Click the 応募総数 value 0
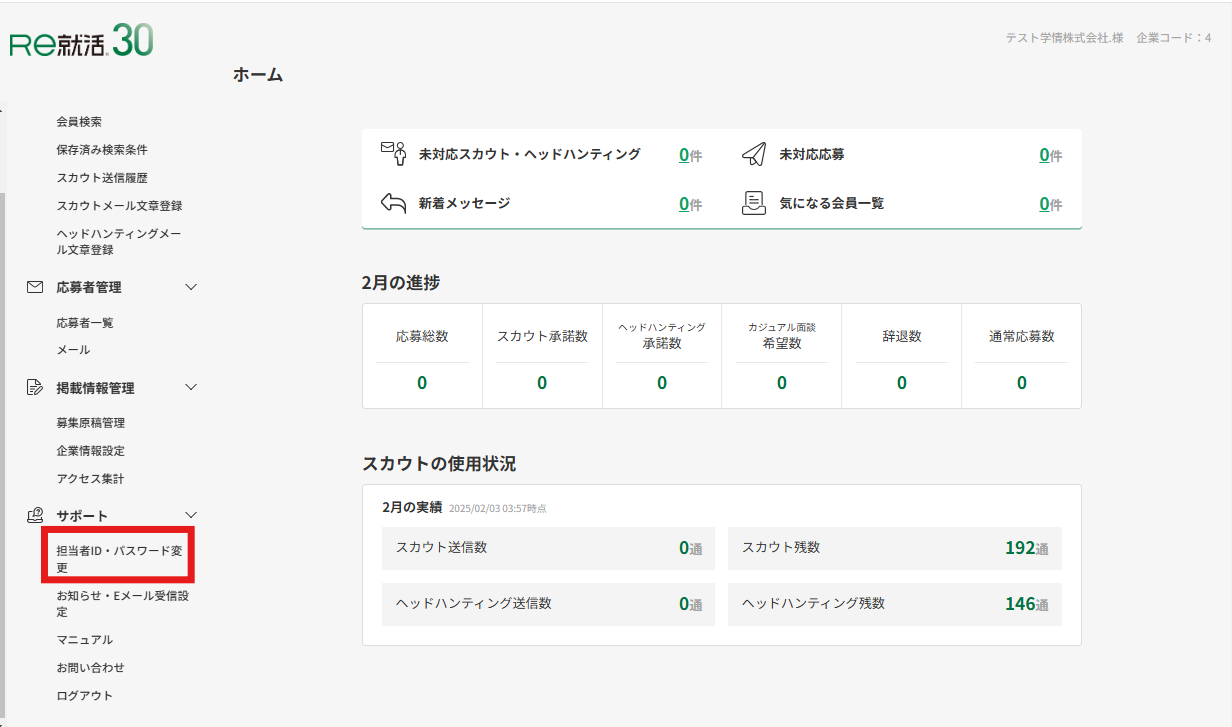The image size is (1232, 727). 422,383
